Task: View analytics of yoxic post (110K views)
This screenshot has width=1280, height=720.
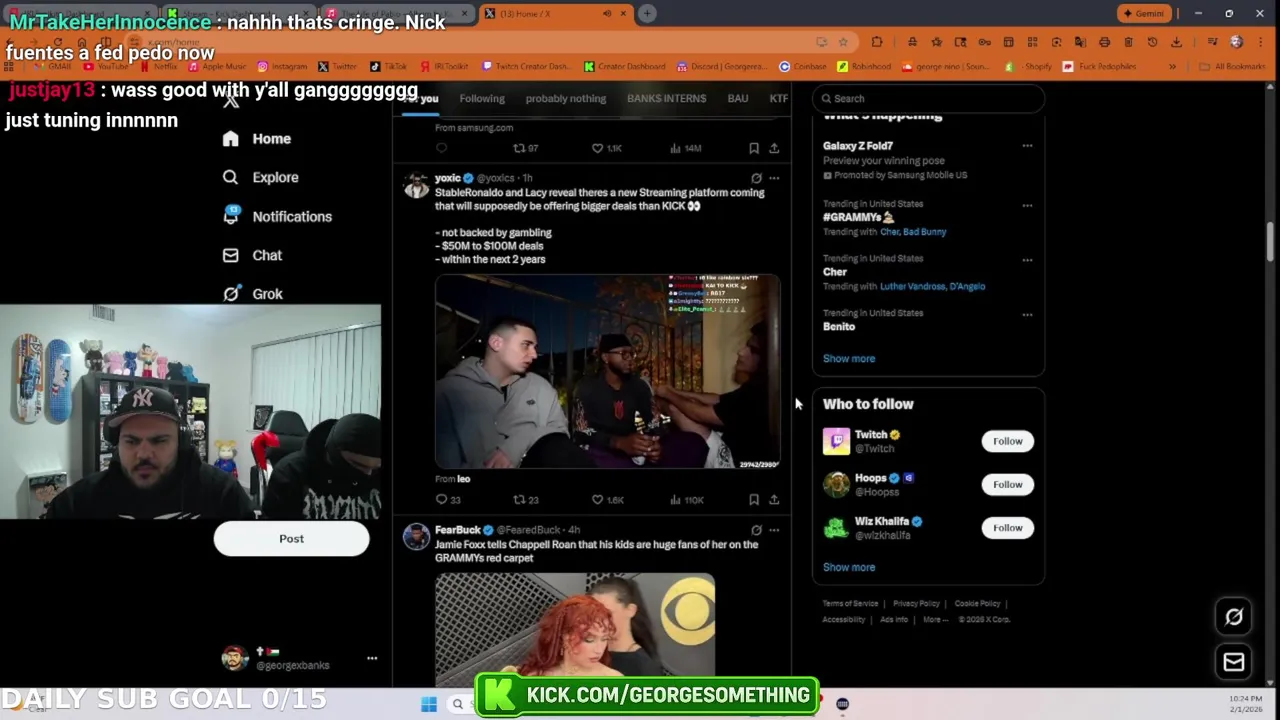Action: (687, 500)
